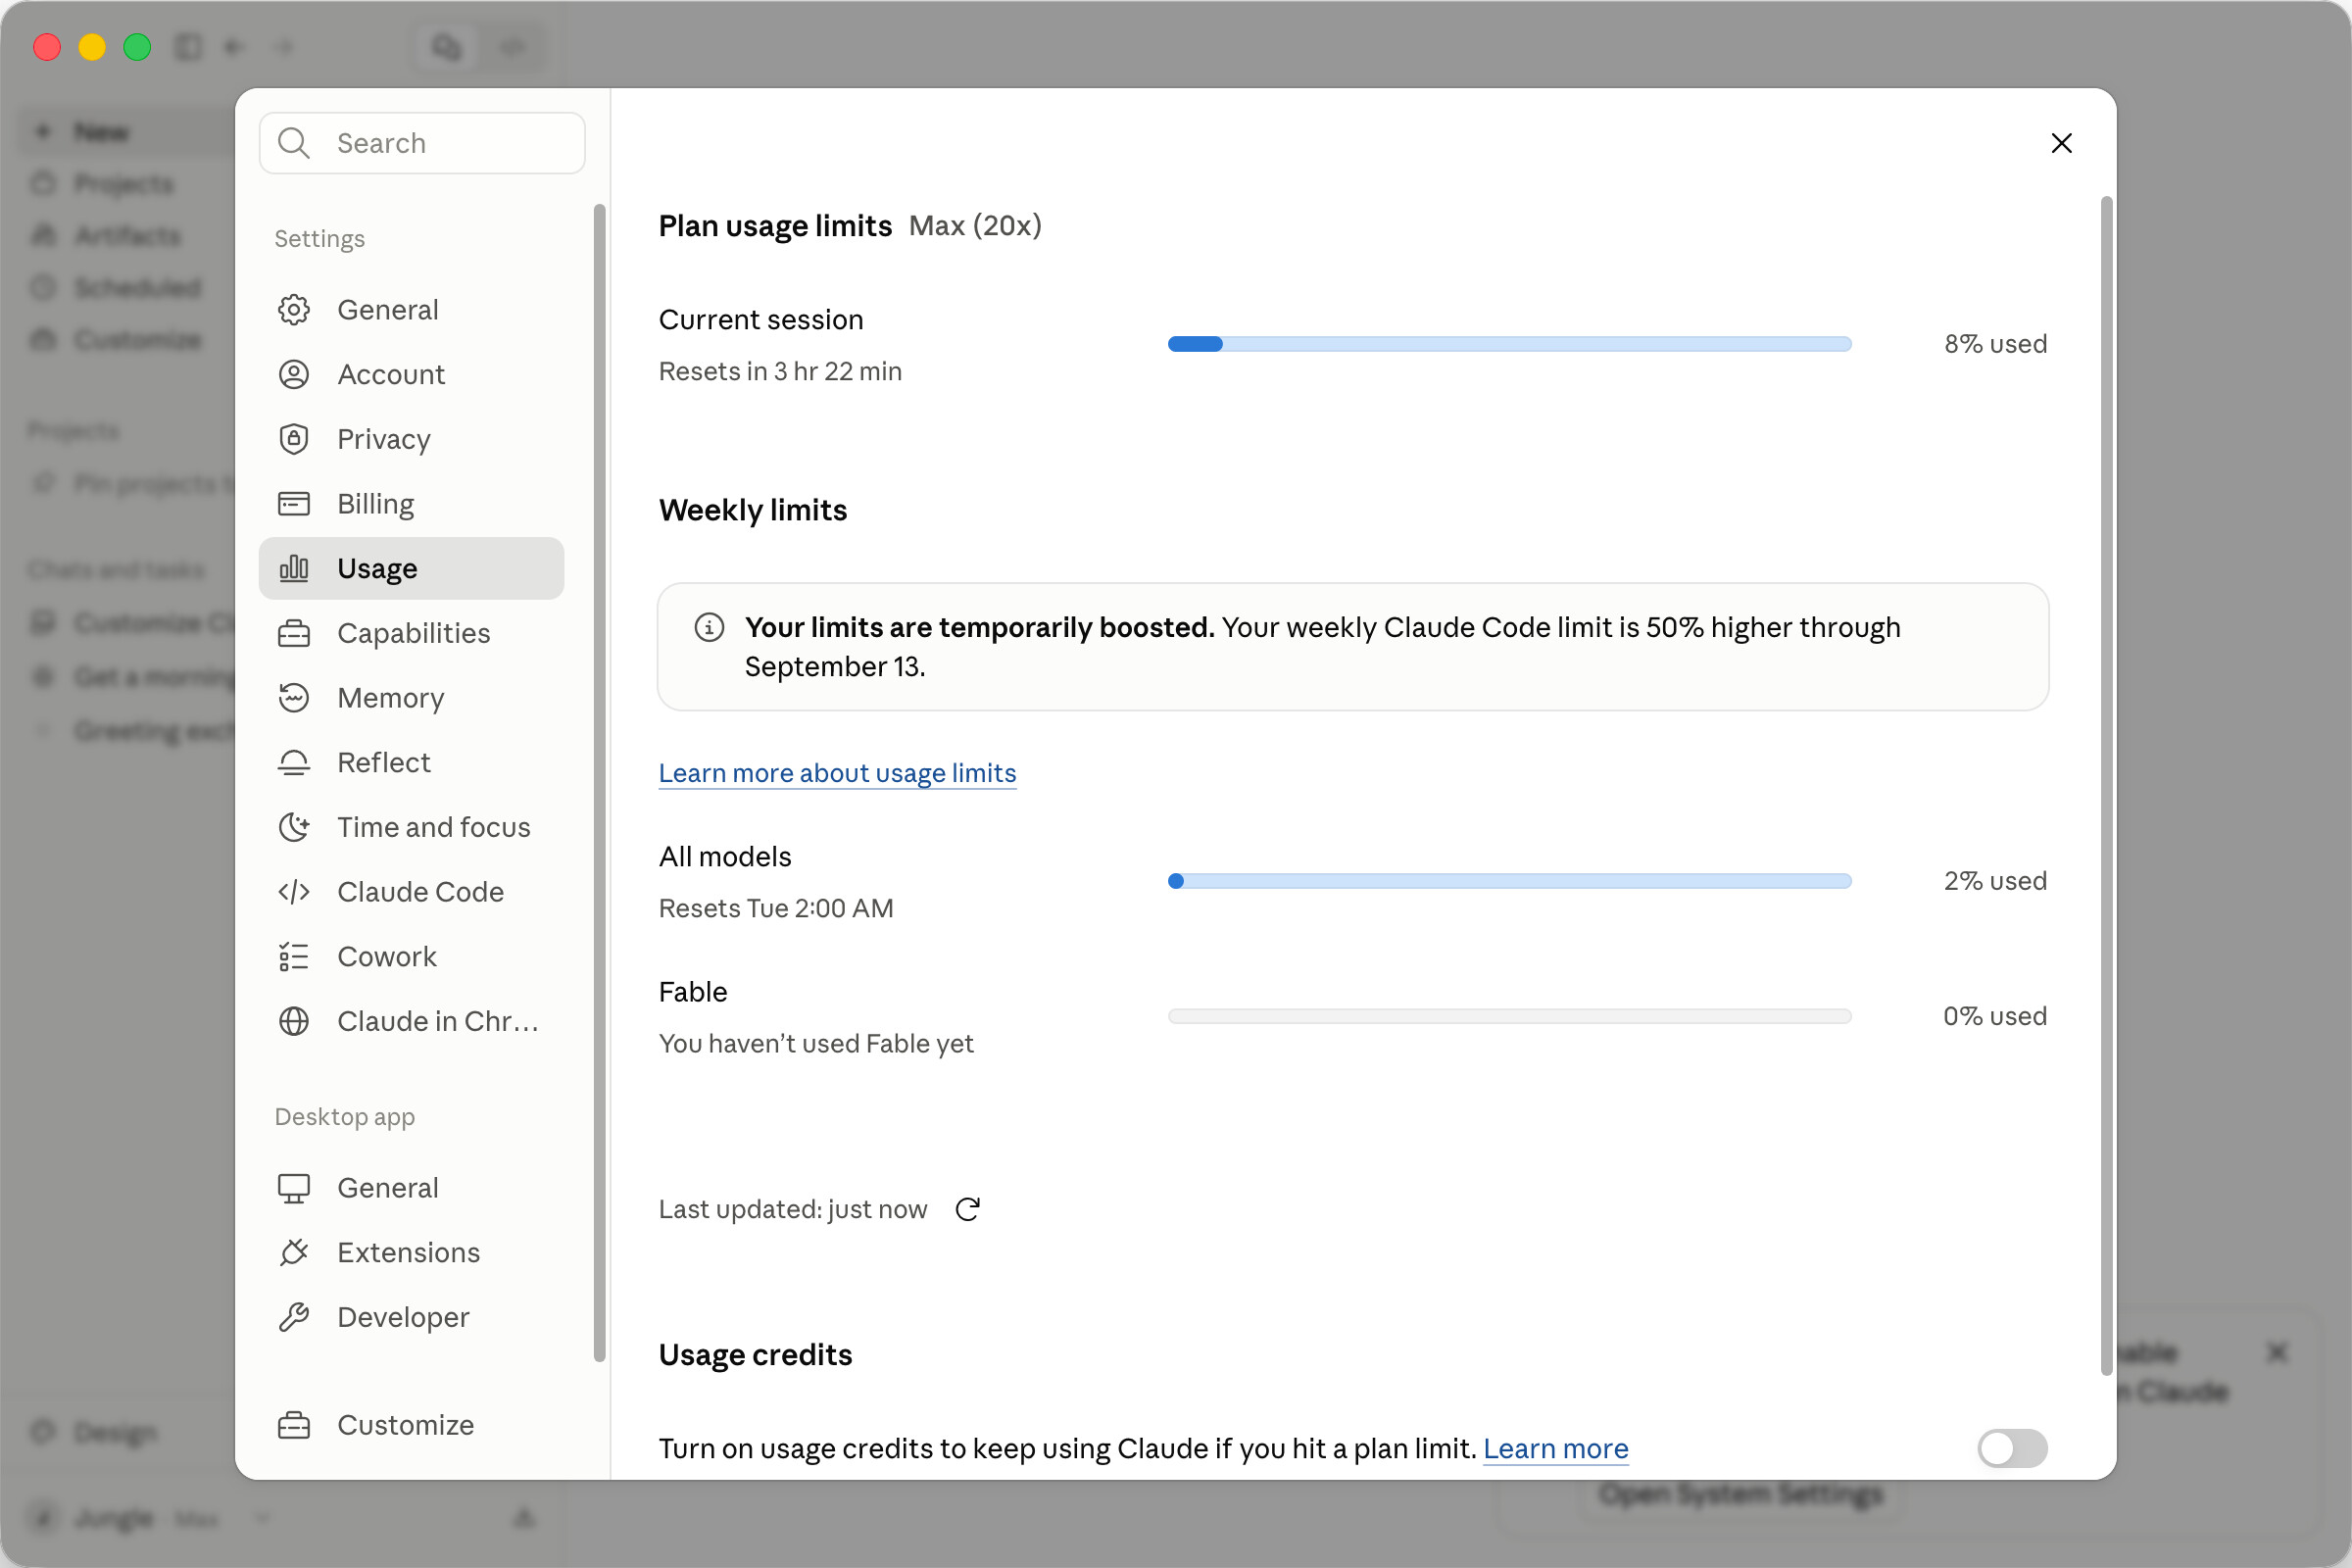Focus the settings Search field

point(422,143)
